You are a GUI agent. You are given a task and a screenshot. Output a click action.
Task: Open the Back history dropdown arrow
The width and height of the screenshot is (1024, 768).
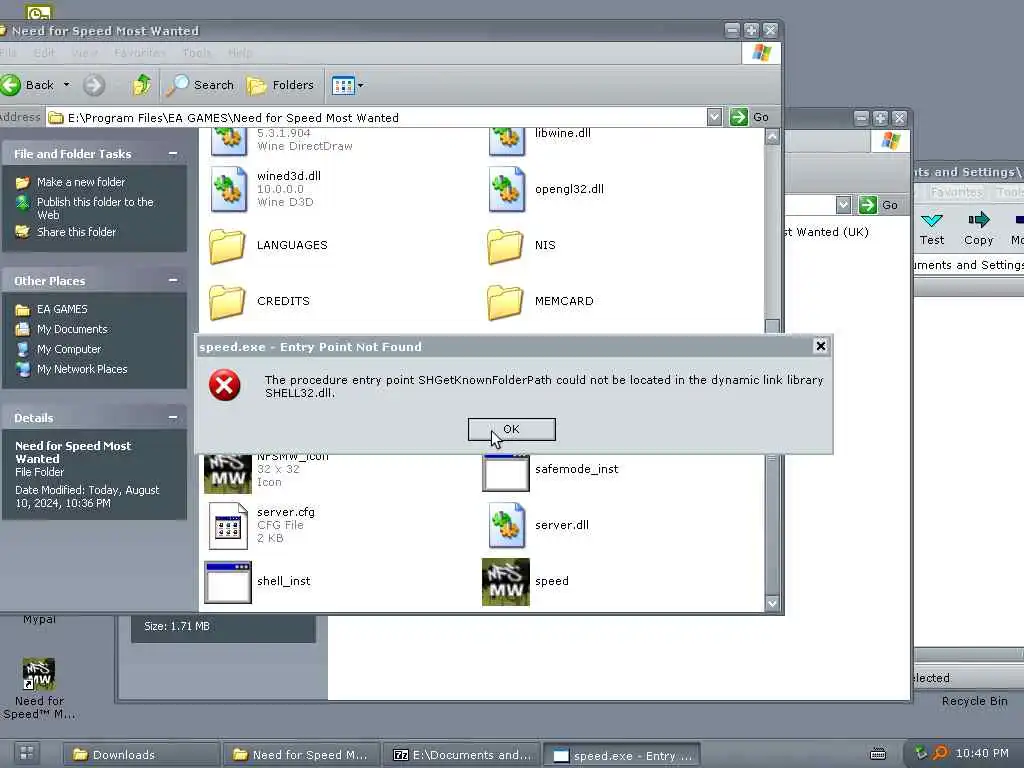67,85
